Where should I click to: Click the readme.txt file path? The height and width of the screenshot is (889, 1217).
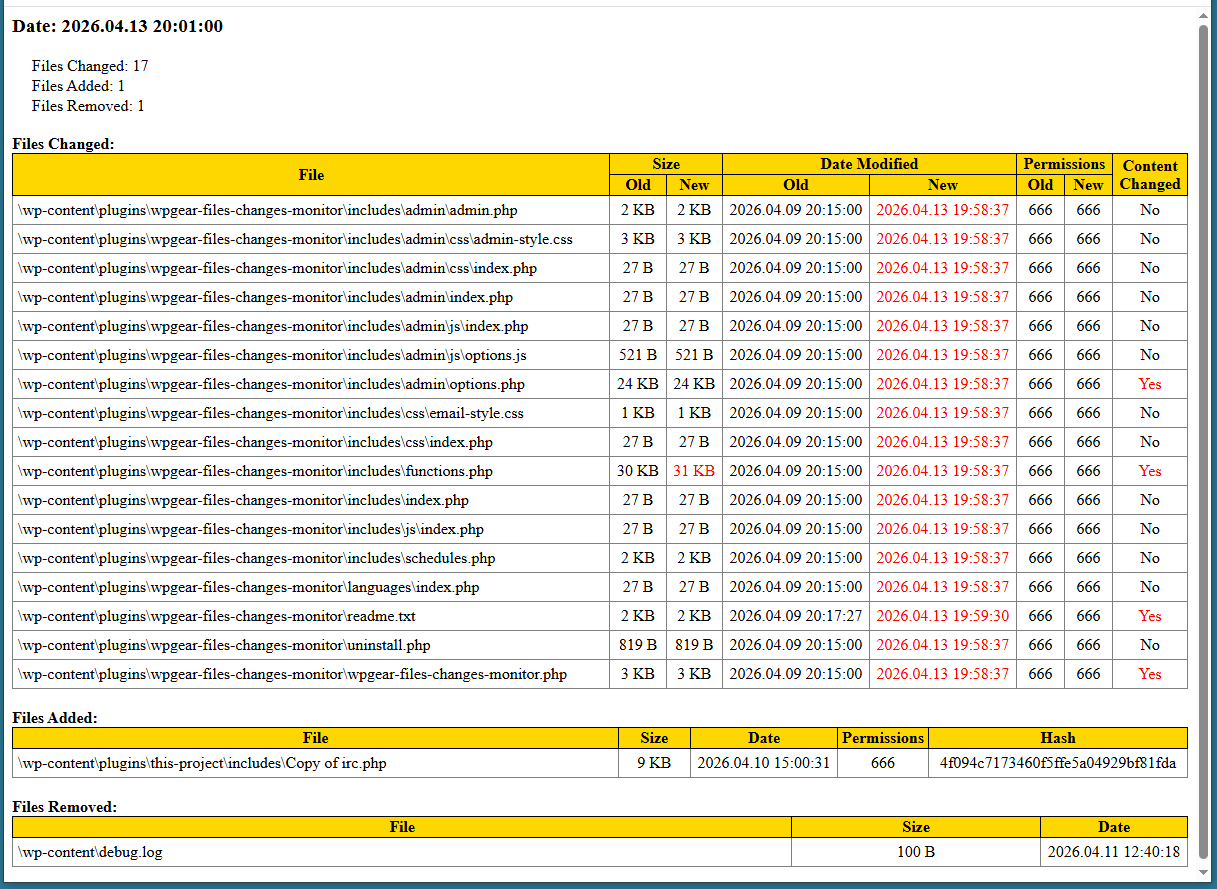[x=217, y=616]
